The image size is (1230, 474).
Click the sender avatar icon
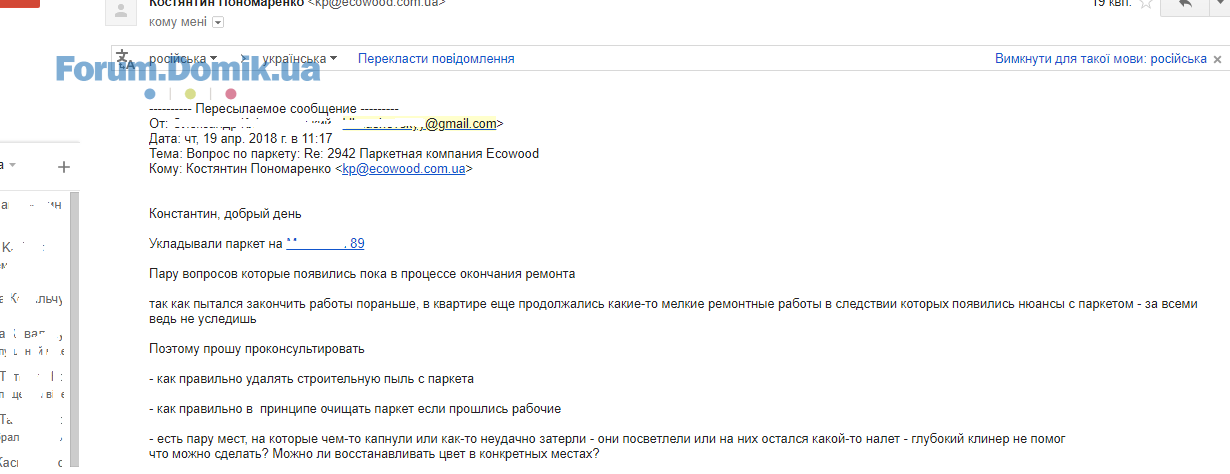click(122, 11)
